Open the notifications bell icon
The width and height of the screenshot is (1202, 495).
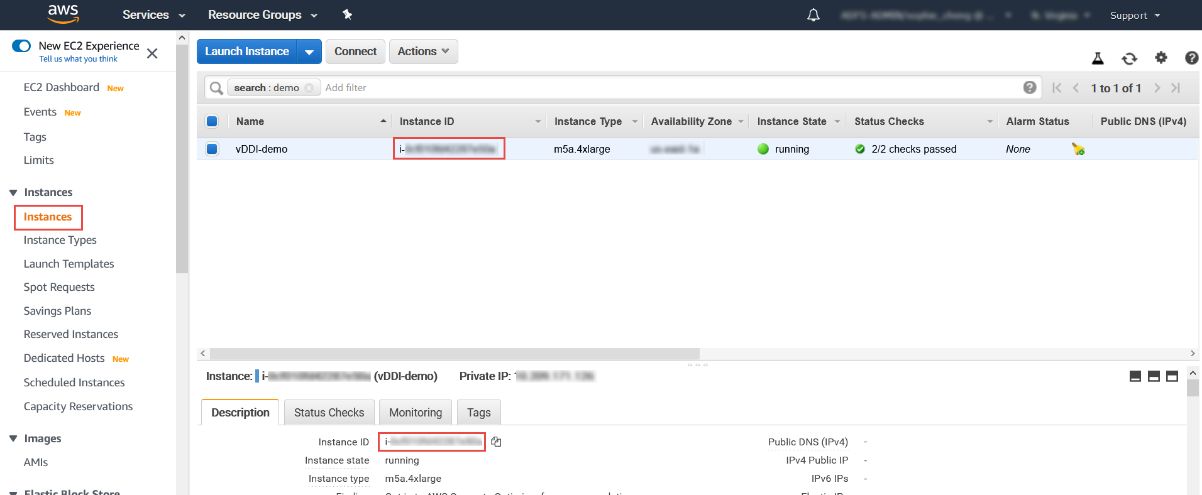click(x=813, y=15)
